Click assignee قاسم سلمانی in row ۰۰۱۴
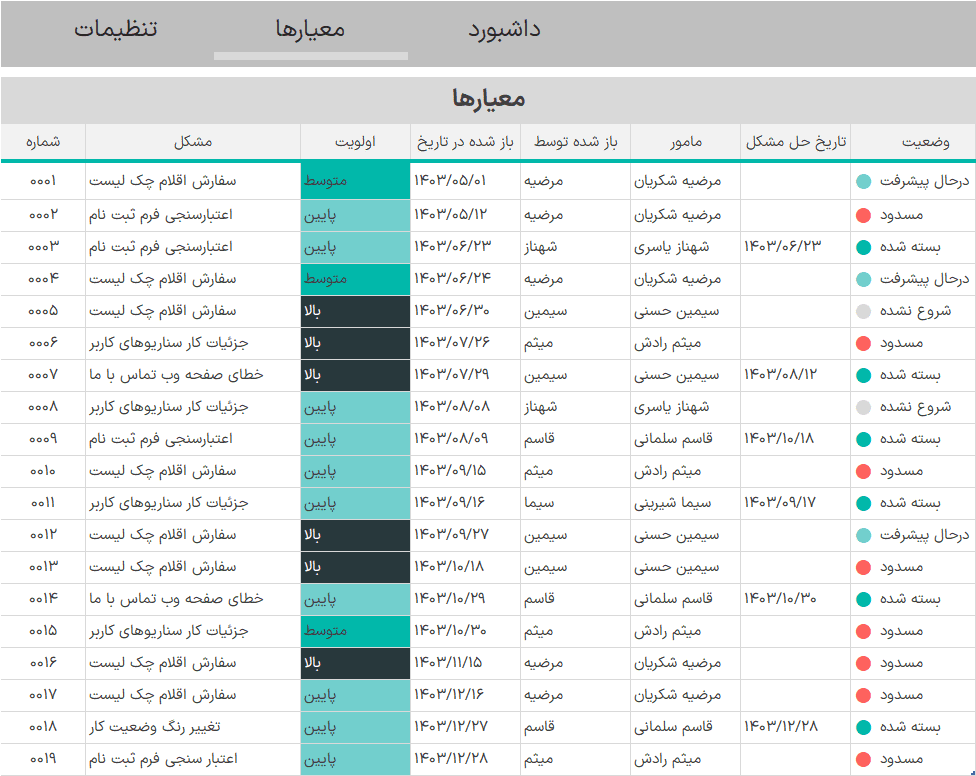The image size is (976, 776). (673, 599)
